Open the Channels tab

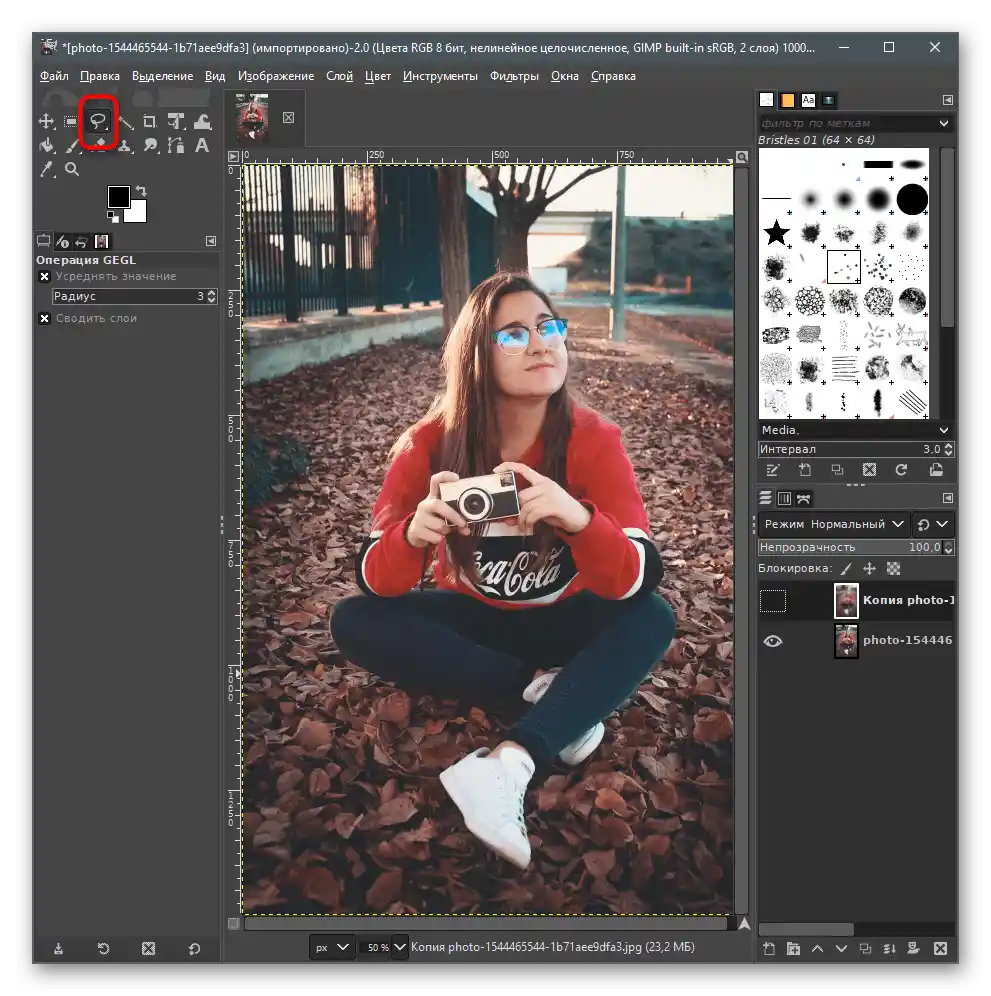[x=785, y=499]
